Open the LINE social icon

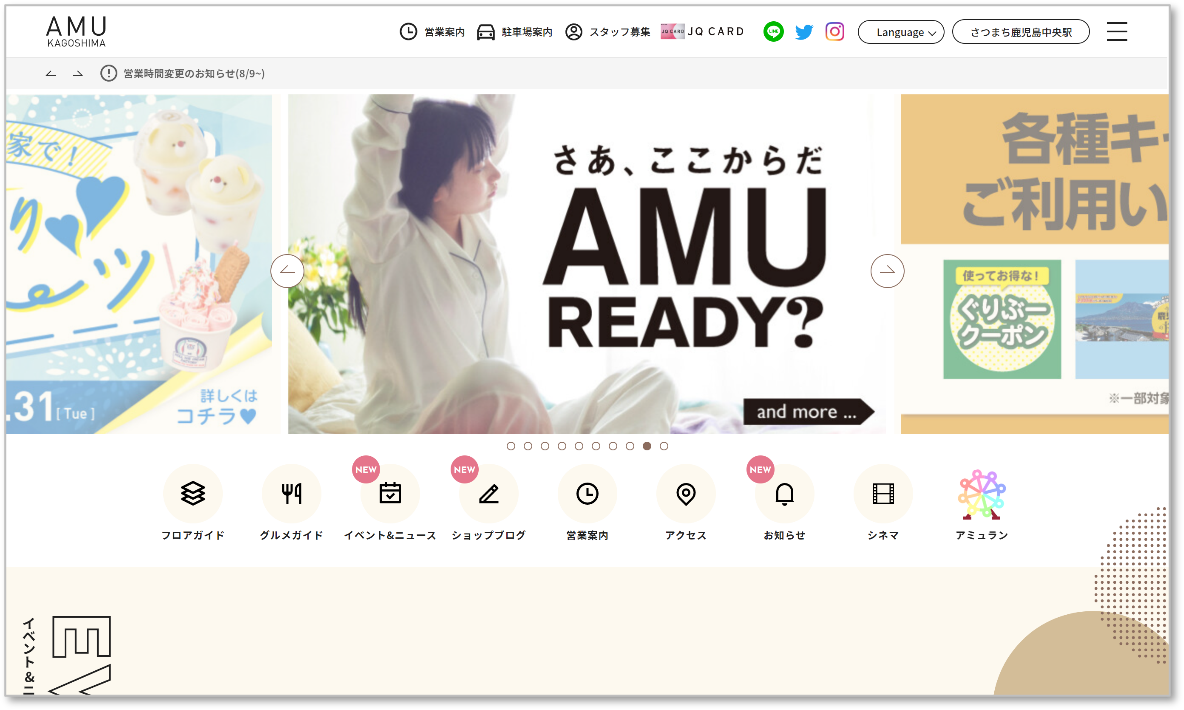[773, 32]
